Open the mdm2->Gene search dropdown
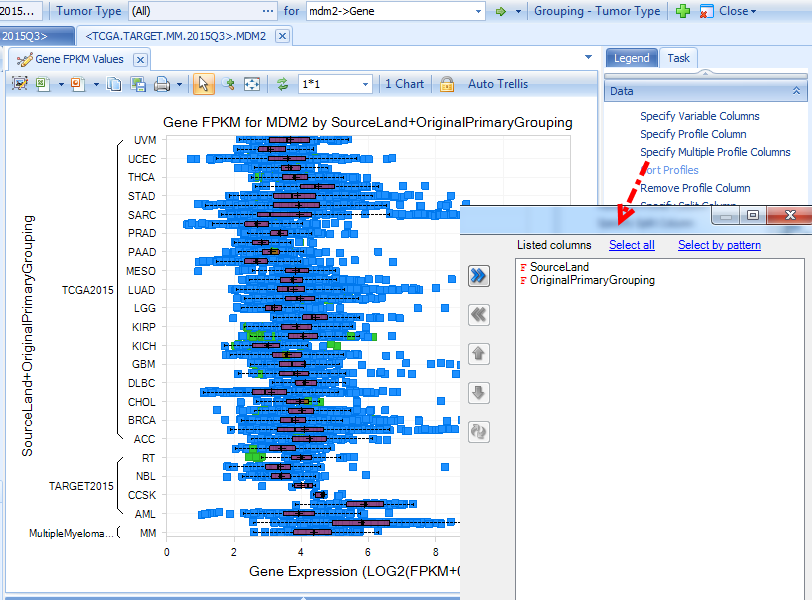This screenshot has width=812, height=600. 478,11
